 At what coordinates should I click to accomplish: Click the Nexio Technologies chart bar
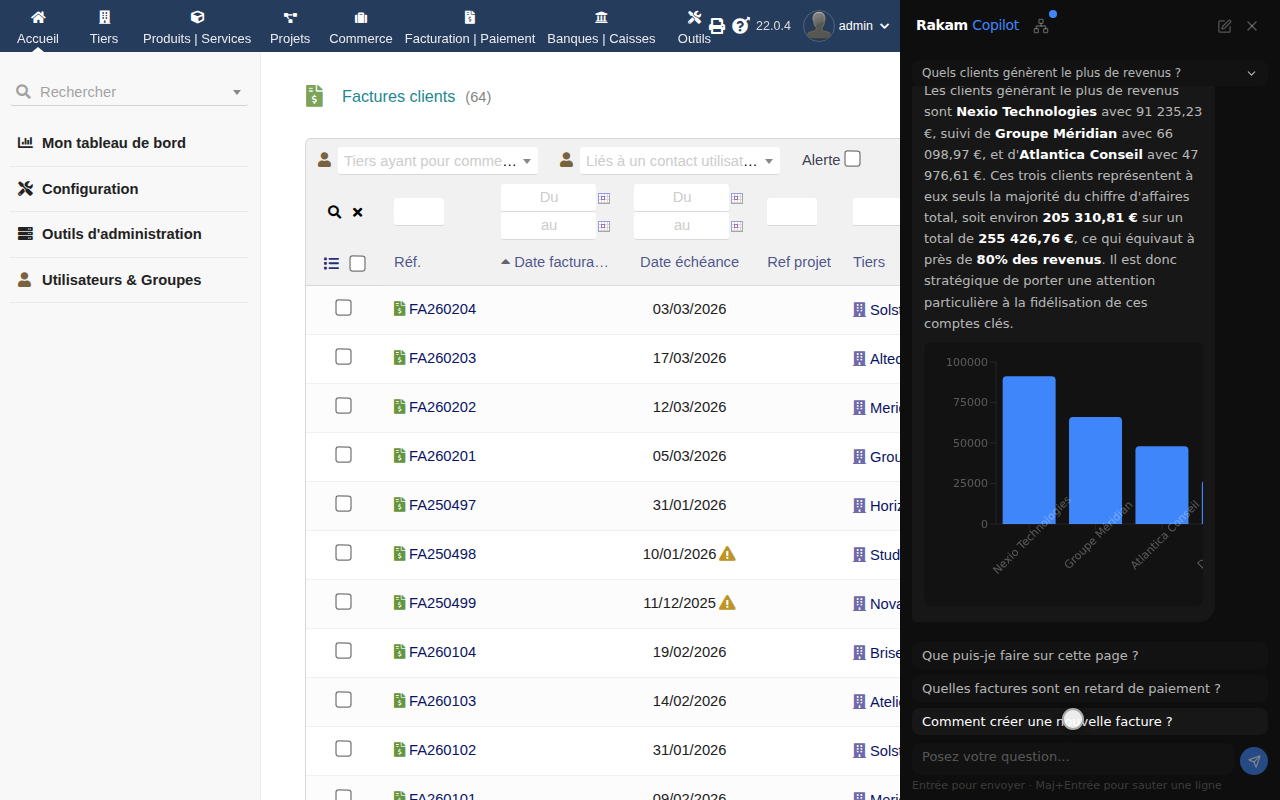[x=1029, y=450]
